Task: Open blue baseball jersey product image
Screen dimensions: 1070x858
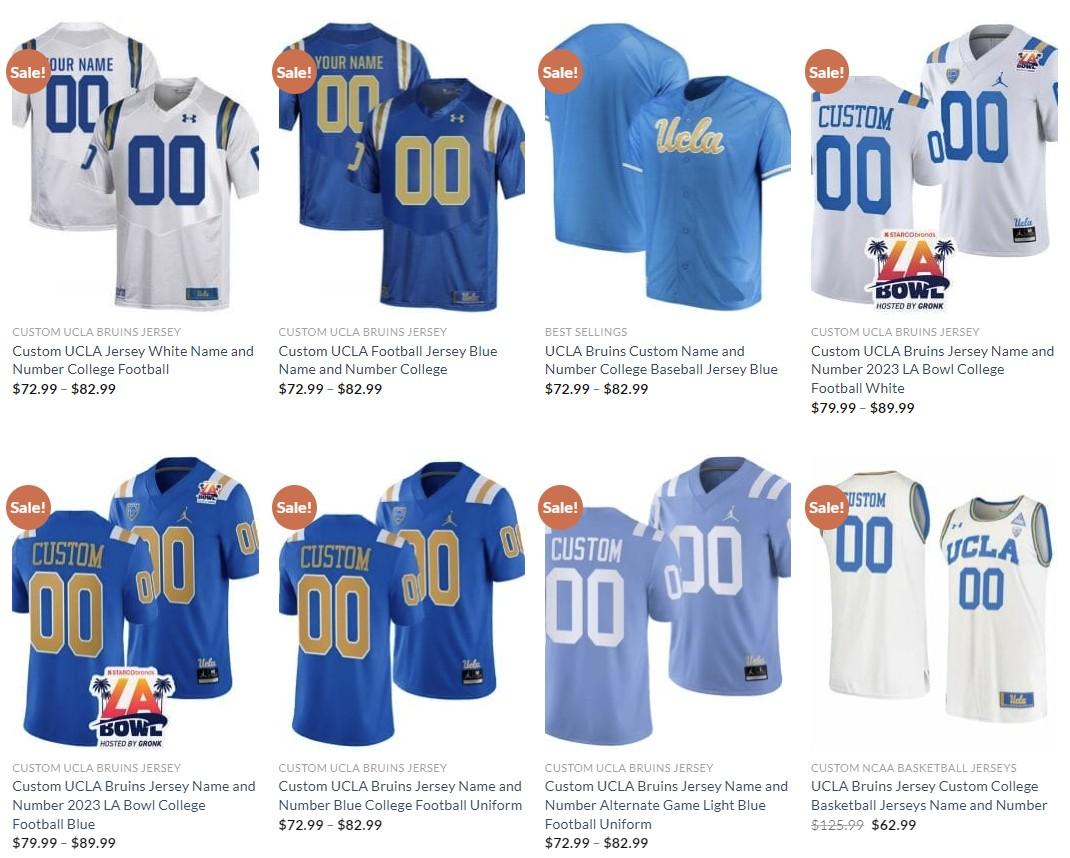Action: (x=667, y=165)
